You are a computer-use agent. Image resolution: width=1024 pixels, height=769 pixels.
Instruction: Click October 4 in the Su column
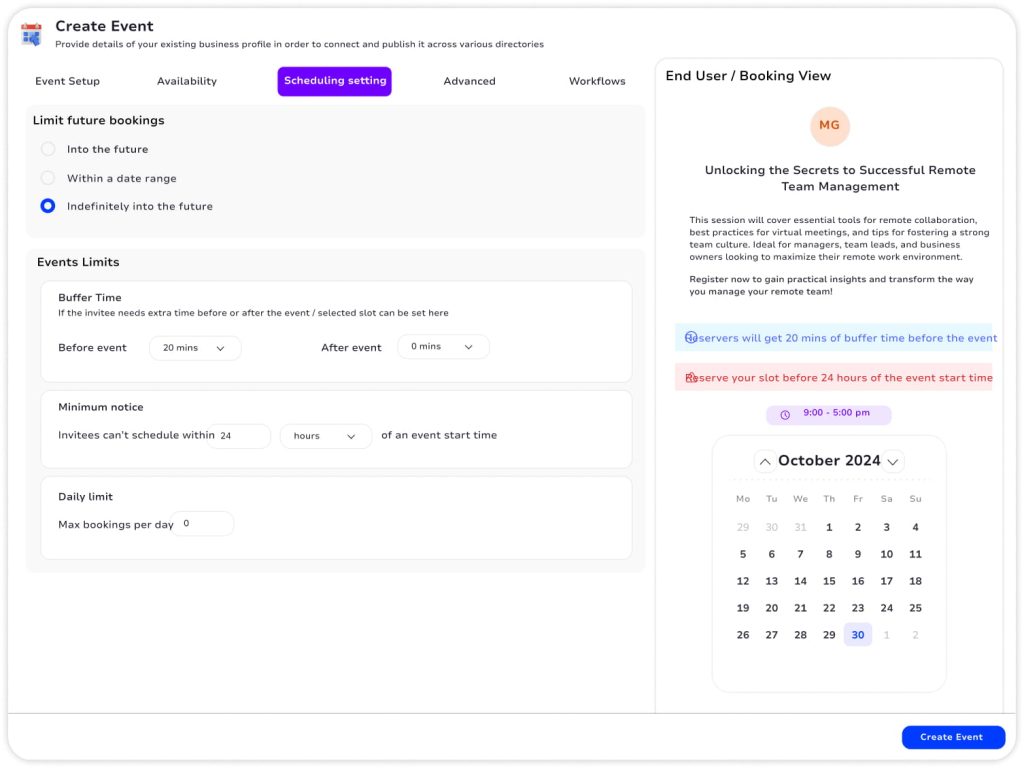coord(915,527)
